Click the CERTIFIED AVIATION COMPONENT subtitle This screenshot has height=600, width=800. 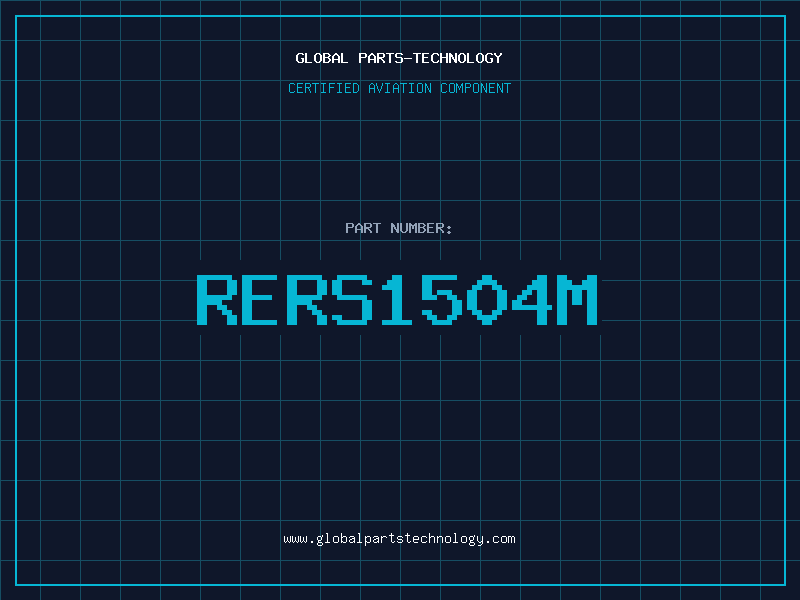[x=399, y=88]
